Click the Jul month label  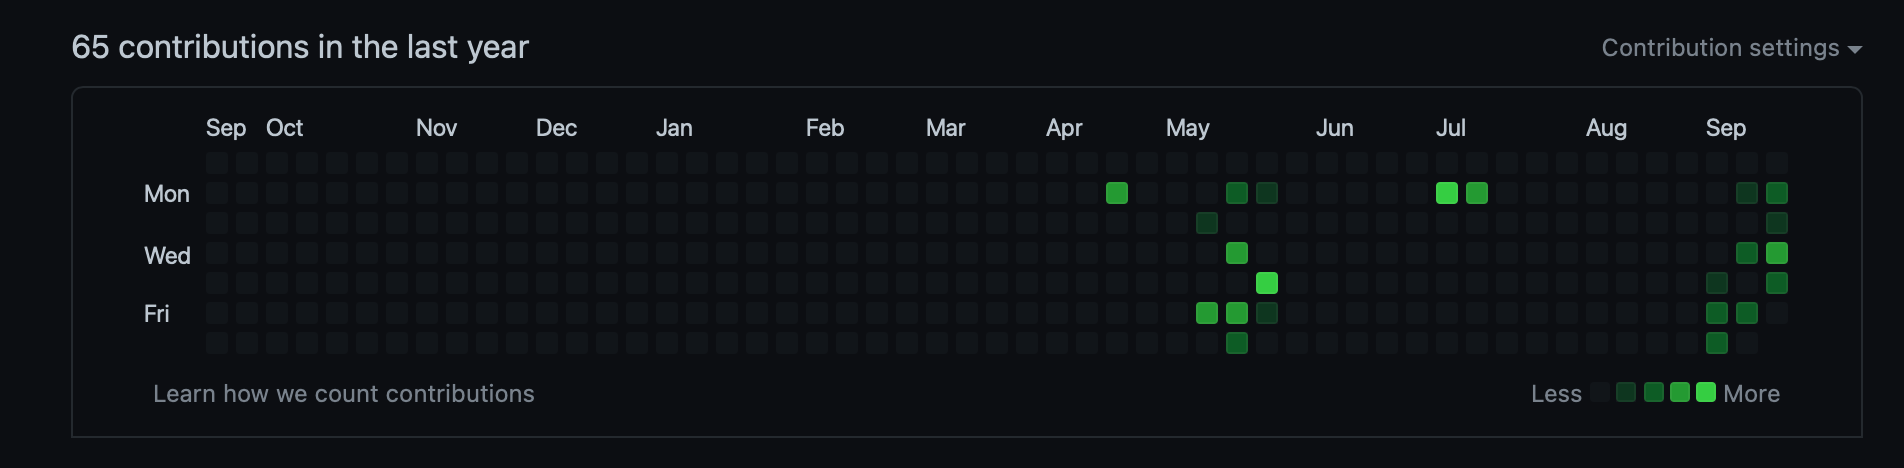pyautogui.click(x=1450, y=128)
